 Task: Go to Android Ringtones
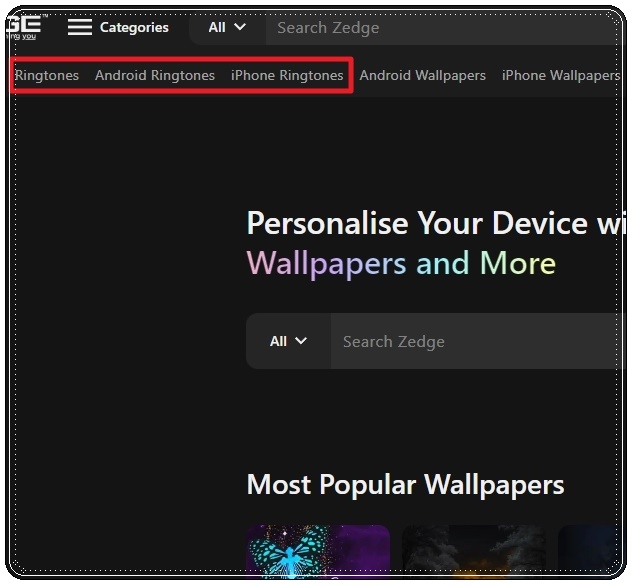point(155,75)
